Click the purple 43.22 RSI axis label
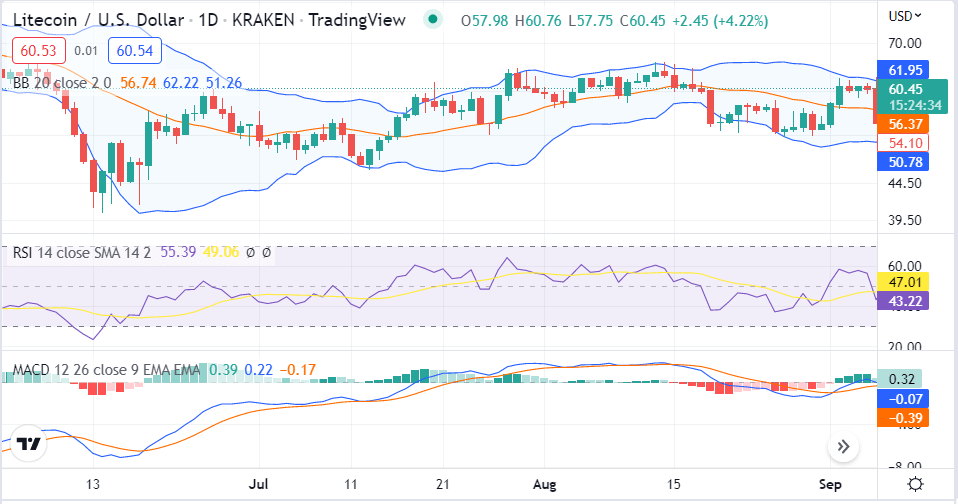The width and height of the screenshot is (958, 504). click(904, 300)
